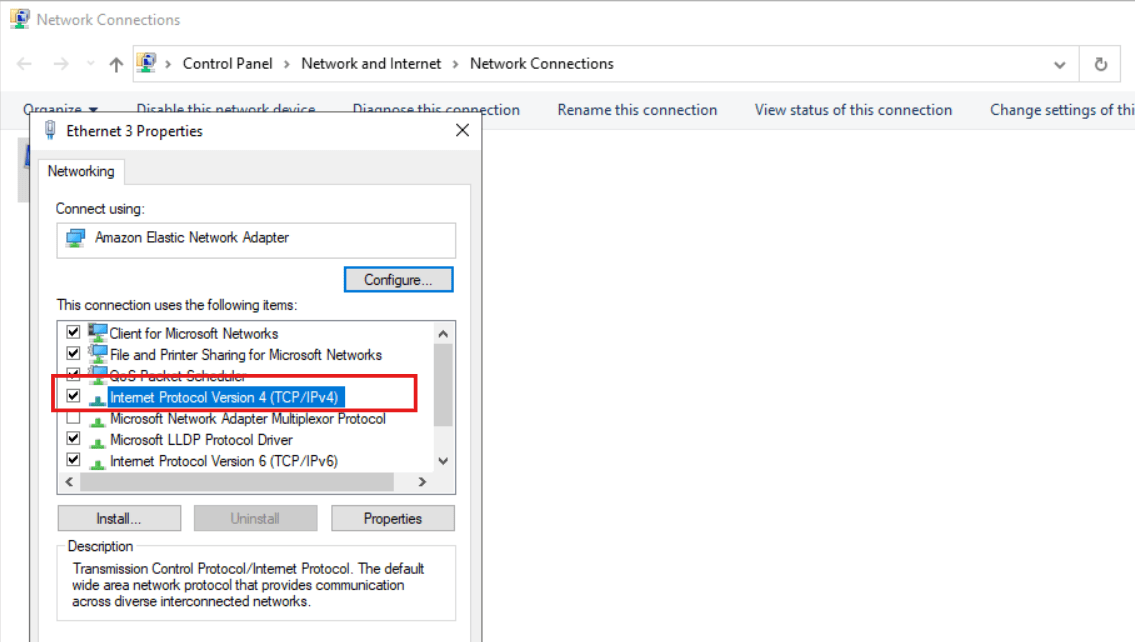Click View status of this connection

853,110
